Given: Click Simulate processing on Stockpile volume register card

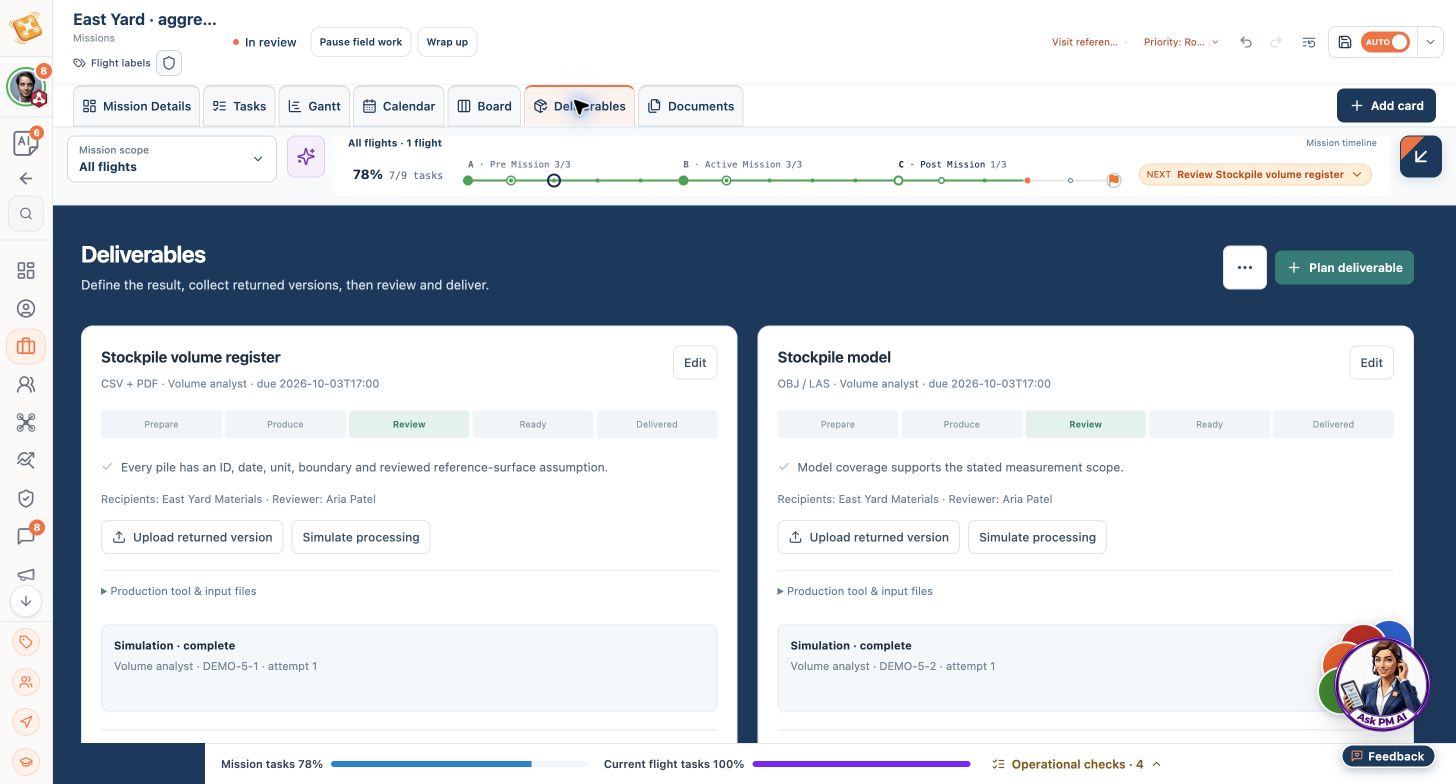Looking at the screenshot, I should (361, 537).
